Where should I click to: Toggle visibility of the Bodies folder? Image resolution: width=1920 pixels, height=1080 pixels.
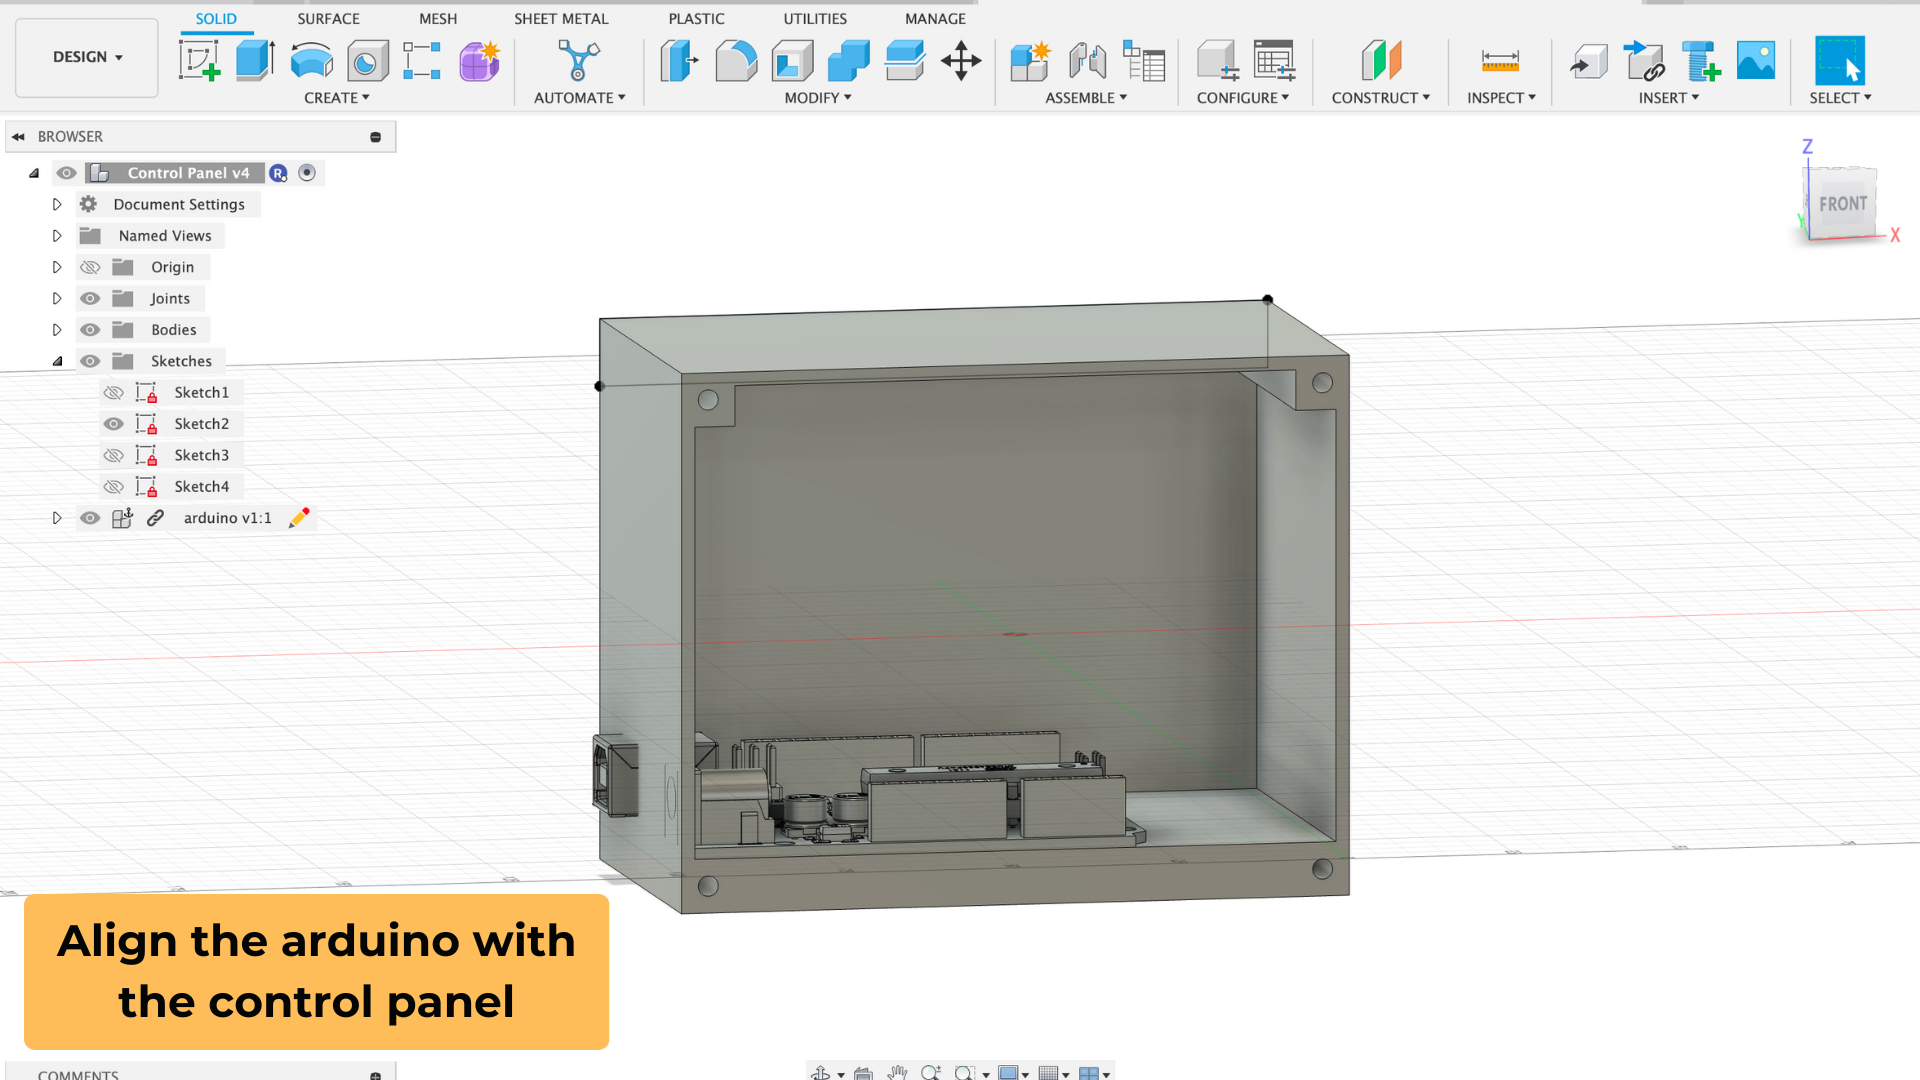[x=90, y=330]
